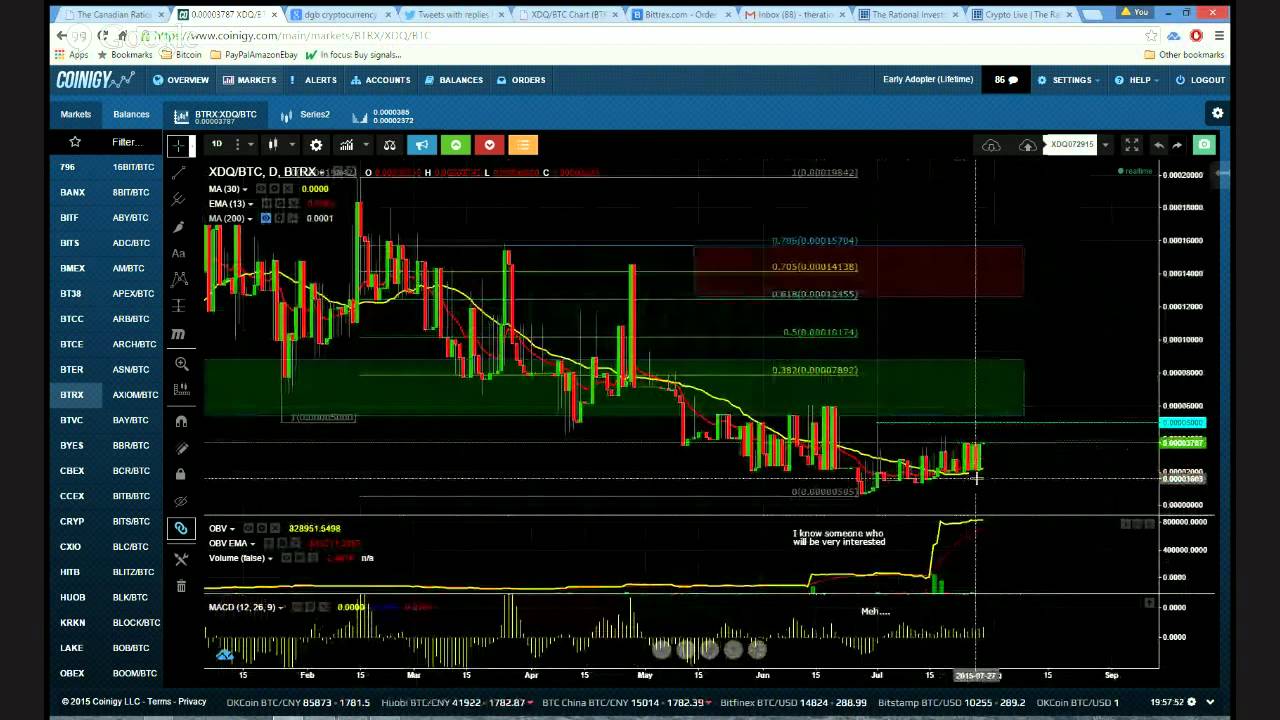1280x720 pixels.
Task: Click the Filter input in markets panel
Action: (x=127, y=142)
